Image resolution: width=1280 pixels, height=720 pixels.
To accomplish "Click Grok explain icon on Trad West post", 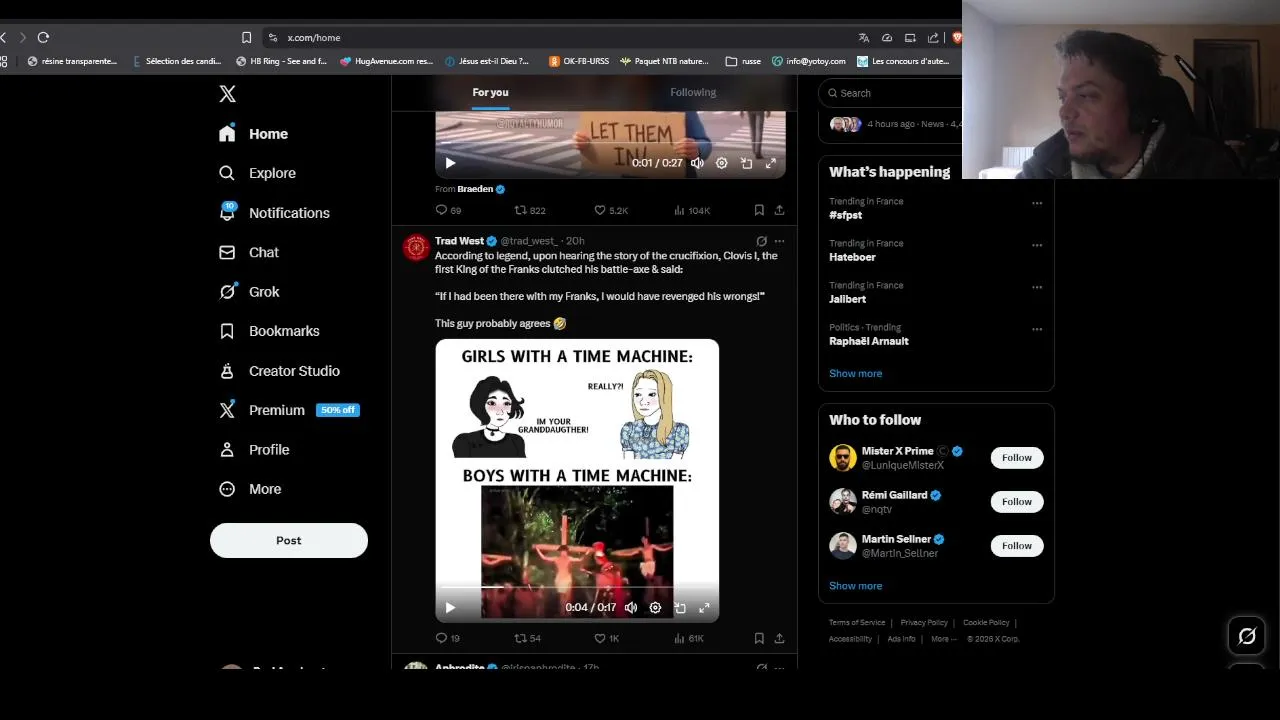I will click(x=761, y=241).
